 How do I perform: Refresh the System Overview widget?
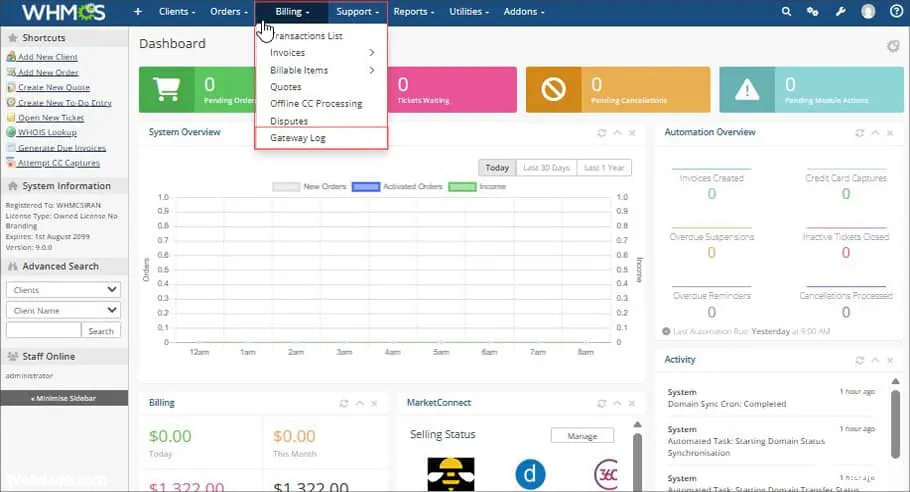602,133
